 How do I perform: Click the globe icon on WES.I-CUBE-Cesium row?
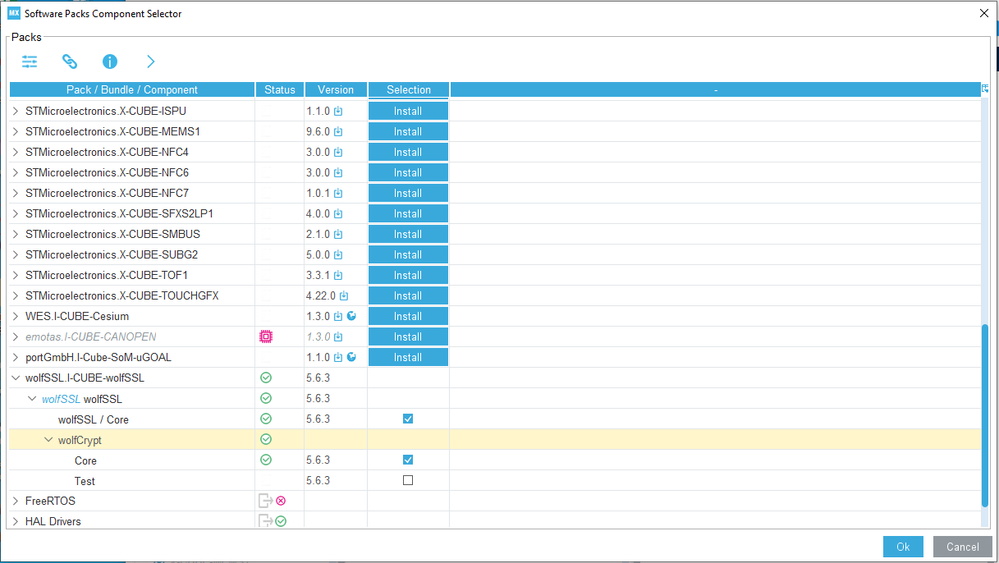352,316
